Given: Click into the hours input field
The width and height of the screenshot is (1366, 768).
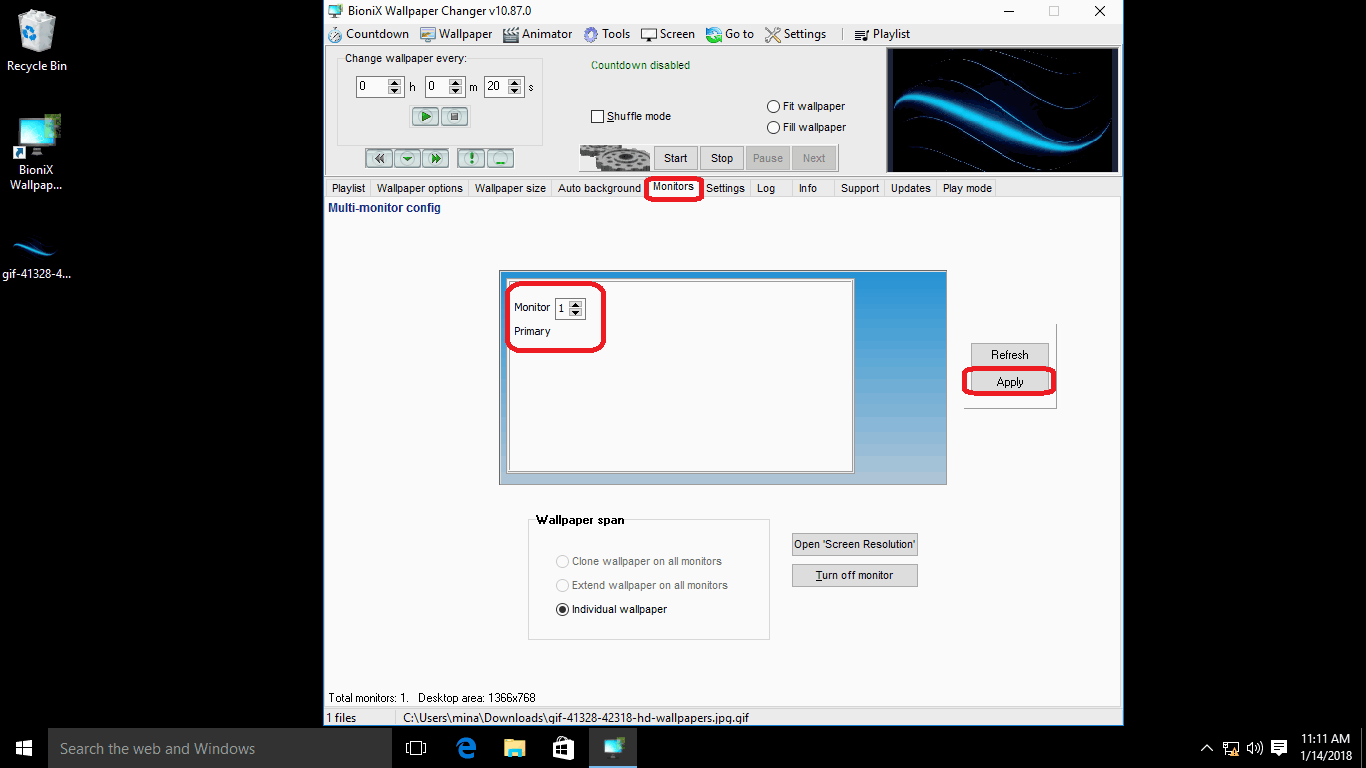Looking at the screenshot, I should coord(373,87).
